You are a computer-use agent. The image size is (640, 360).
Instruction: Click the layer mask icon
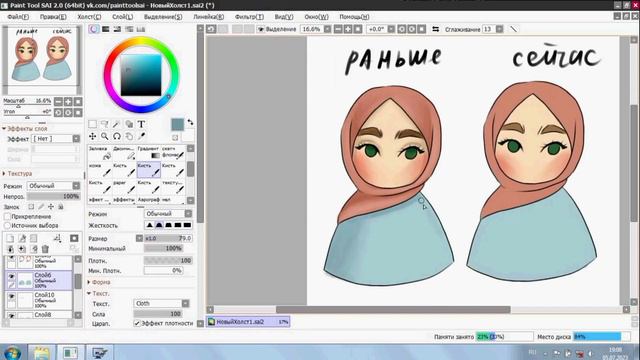coord(74,238)
